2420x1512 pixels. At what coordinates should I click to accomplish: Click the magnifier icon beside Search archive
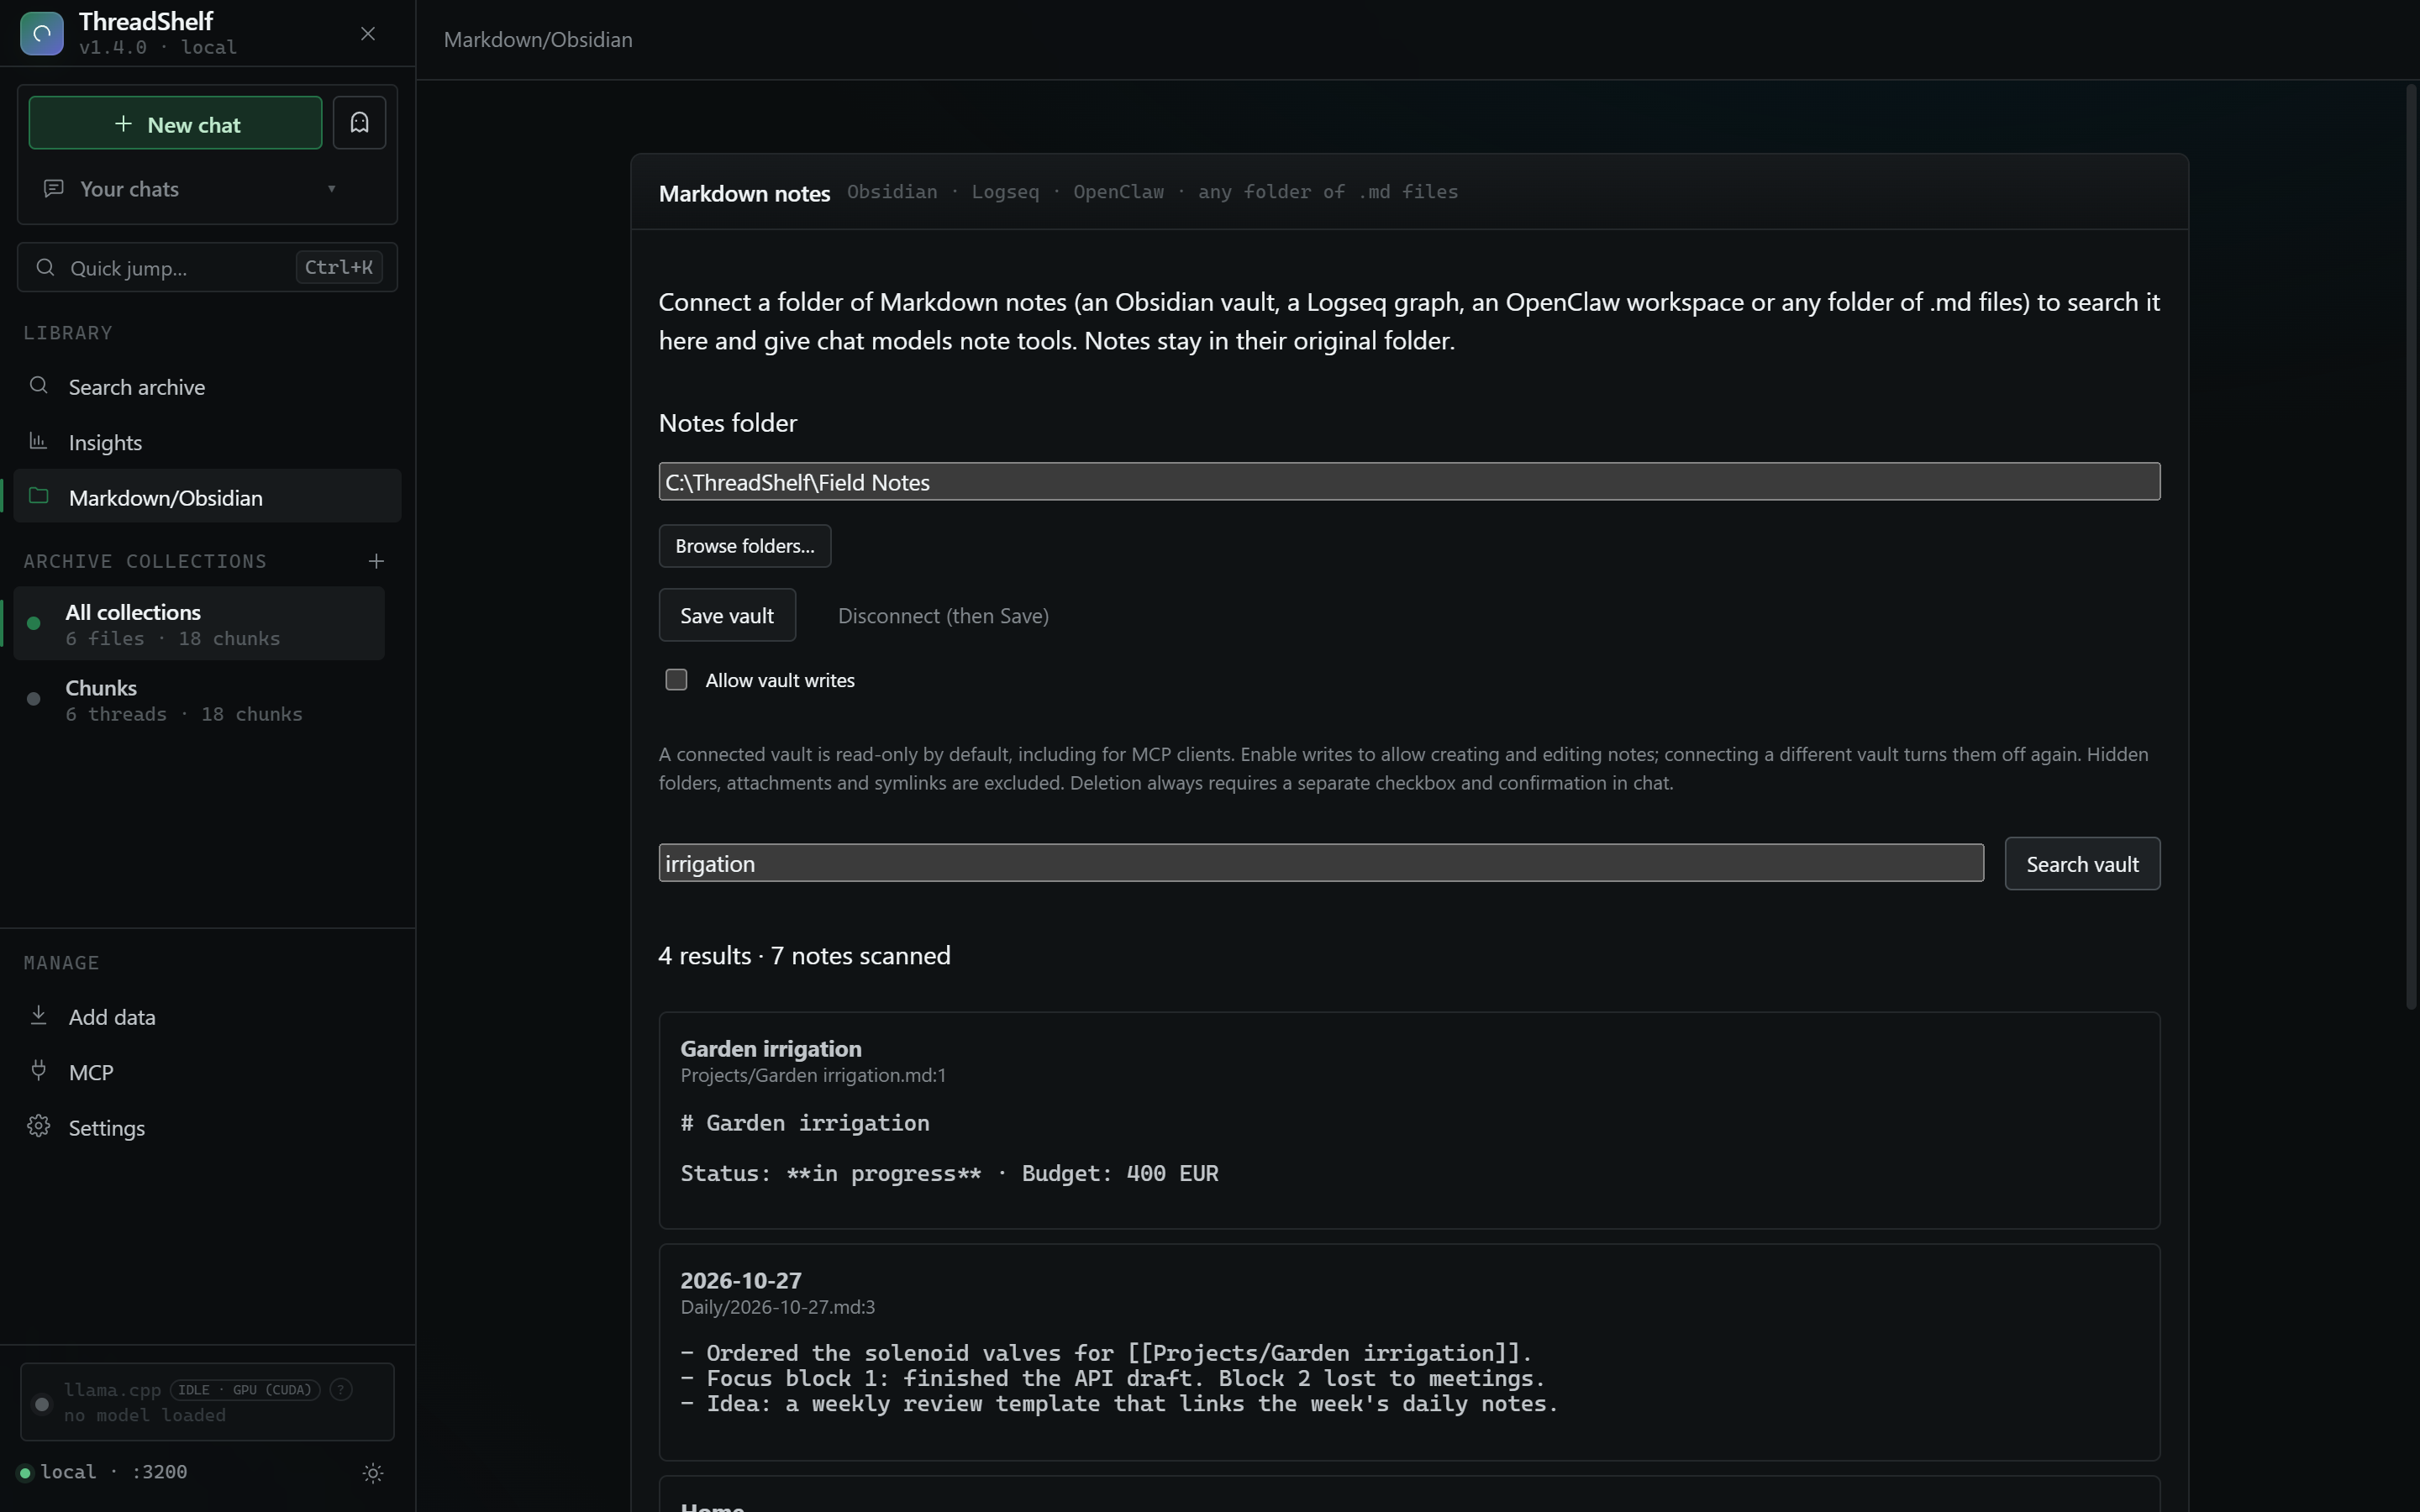point(39,386)
